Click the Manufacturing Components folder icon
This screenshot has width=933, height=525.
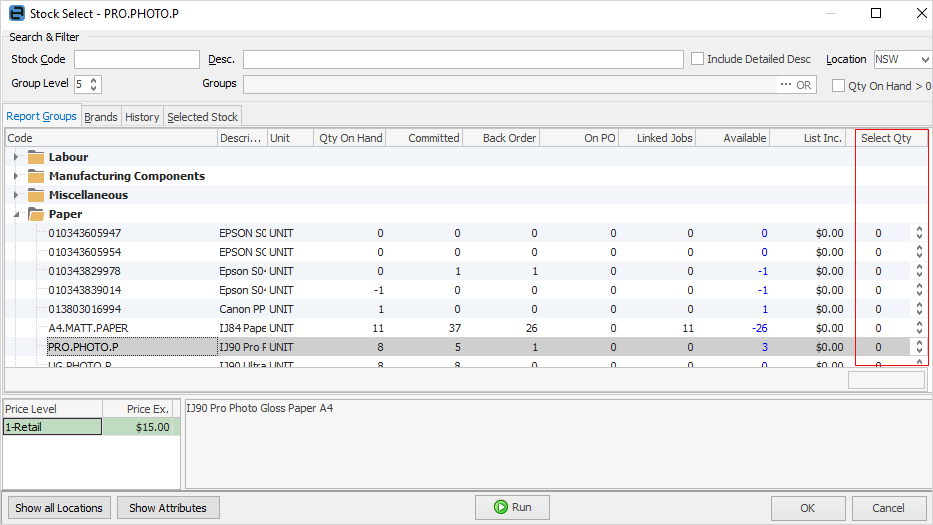click(x=36, y=176)
